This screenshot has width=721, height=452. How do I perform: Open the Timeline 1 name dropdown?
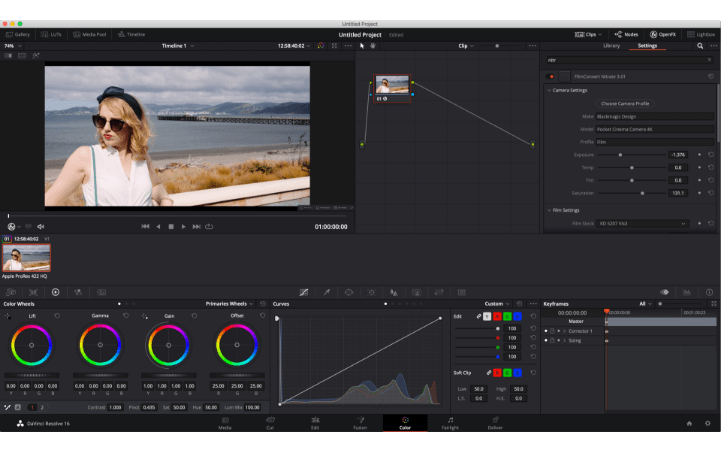coord(177,46)
